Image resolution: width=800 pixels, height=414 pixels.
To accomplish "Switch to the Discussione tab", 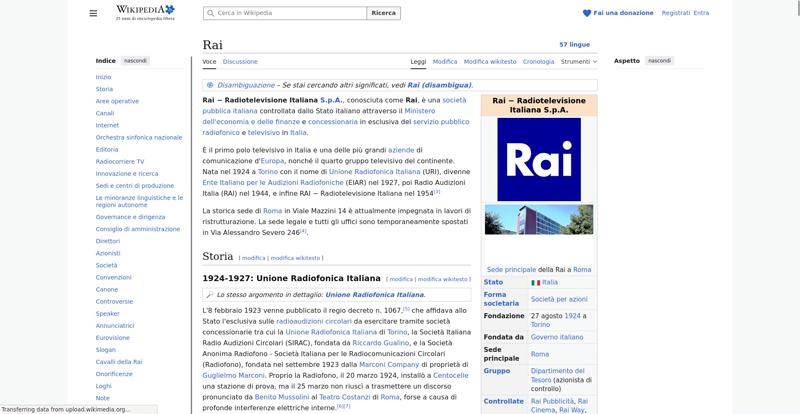I will [x=240, y=61].
